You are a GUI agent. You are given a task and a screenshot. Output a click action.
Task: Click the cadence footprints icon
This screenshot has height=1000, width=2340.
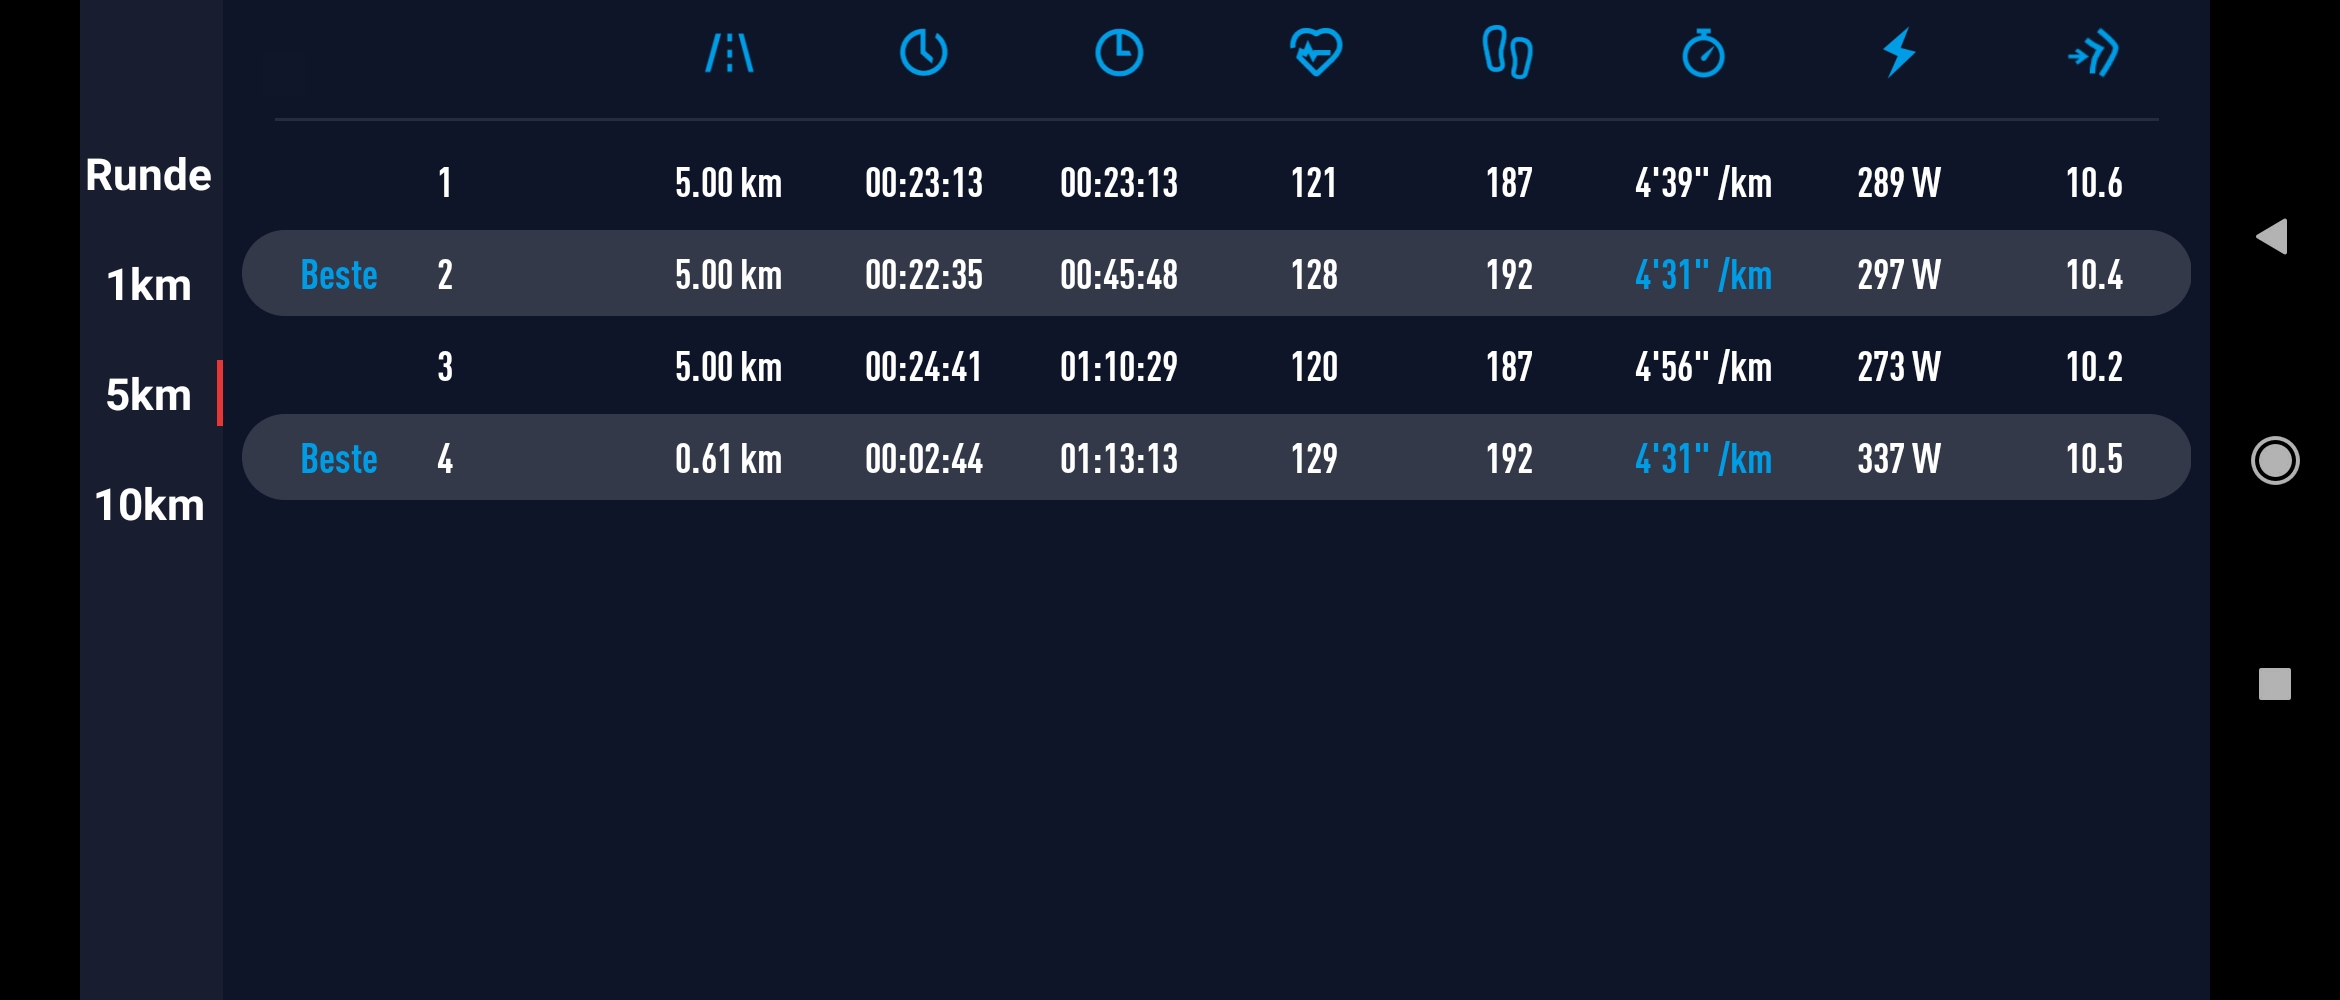pos(1507,53)
